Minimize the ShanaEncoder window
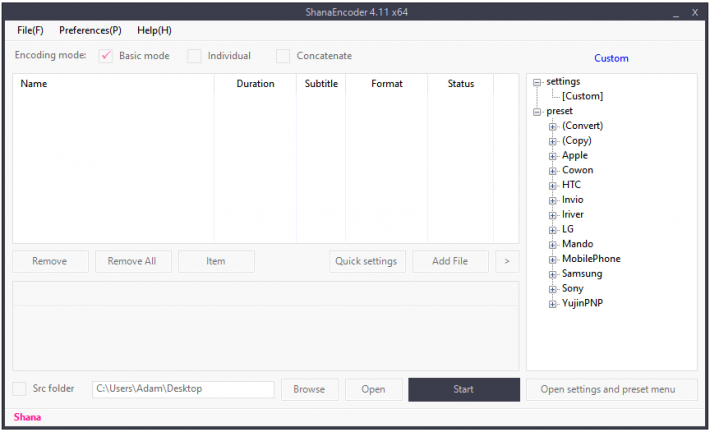The height and width of the screenshot is (432, 710). [676, 13]
